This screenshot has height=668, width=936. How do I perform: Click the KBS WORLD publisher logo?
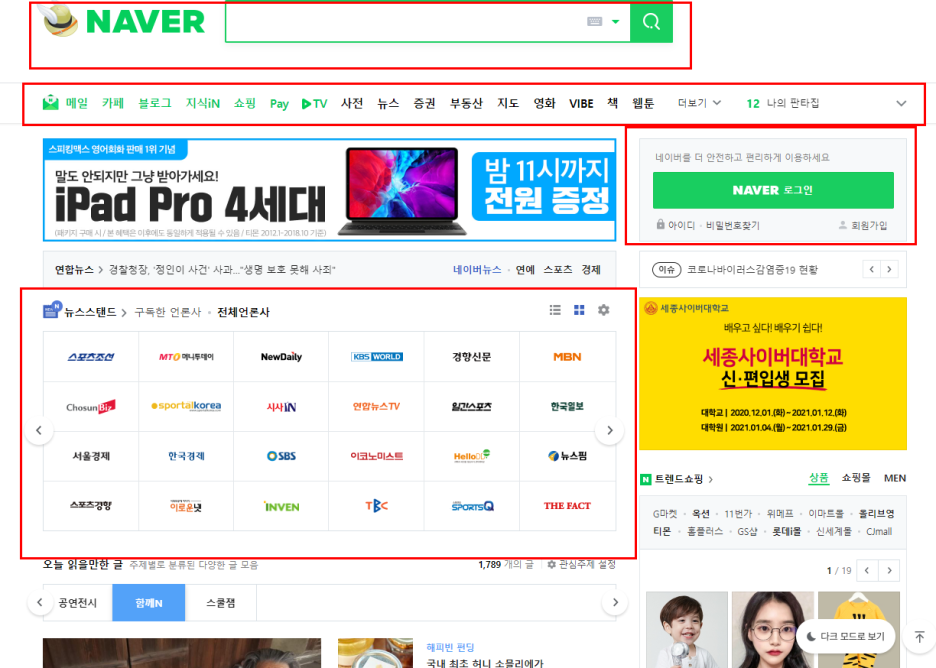[x=377, y=357]
